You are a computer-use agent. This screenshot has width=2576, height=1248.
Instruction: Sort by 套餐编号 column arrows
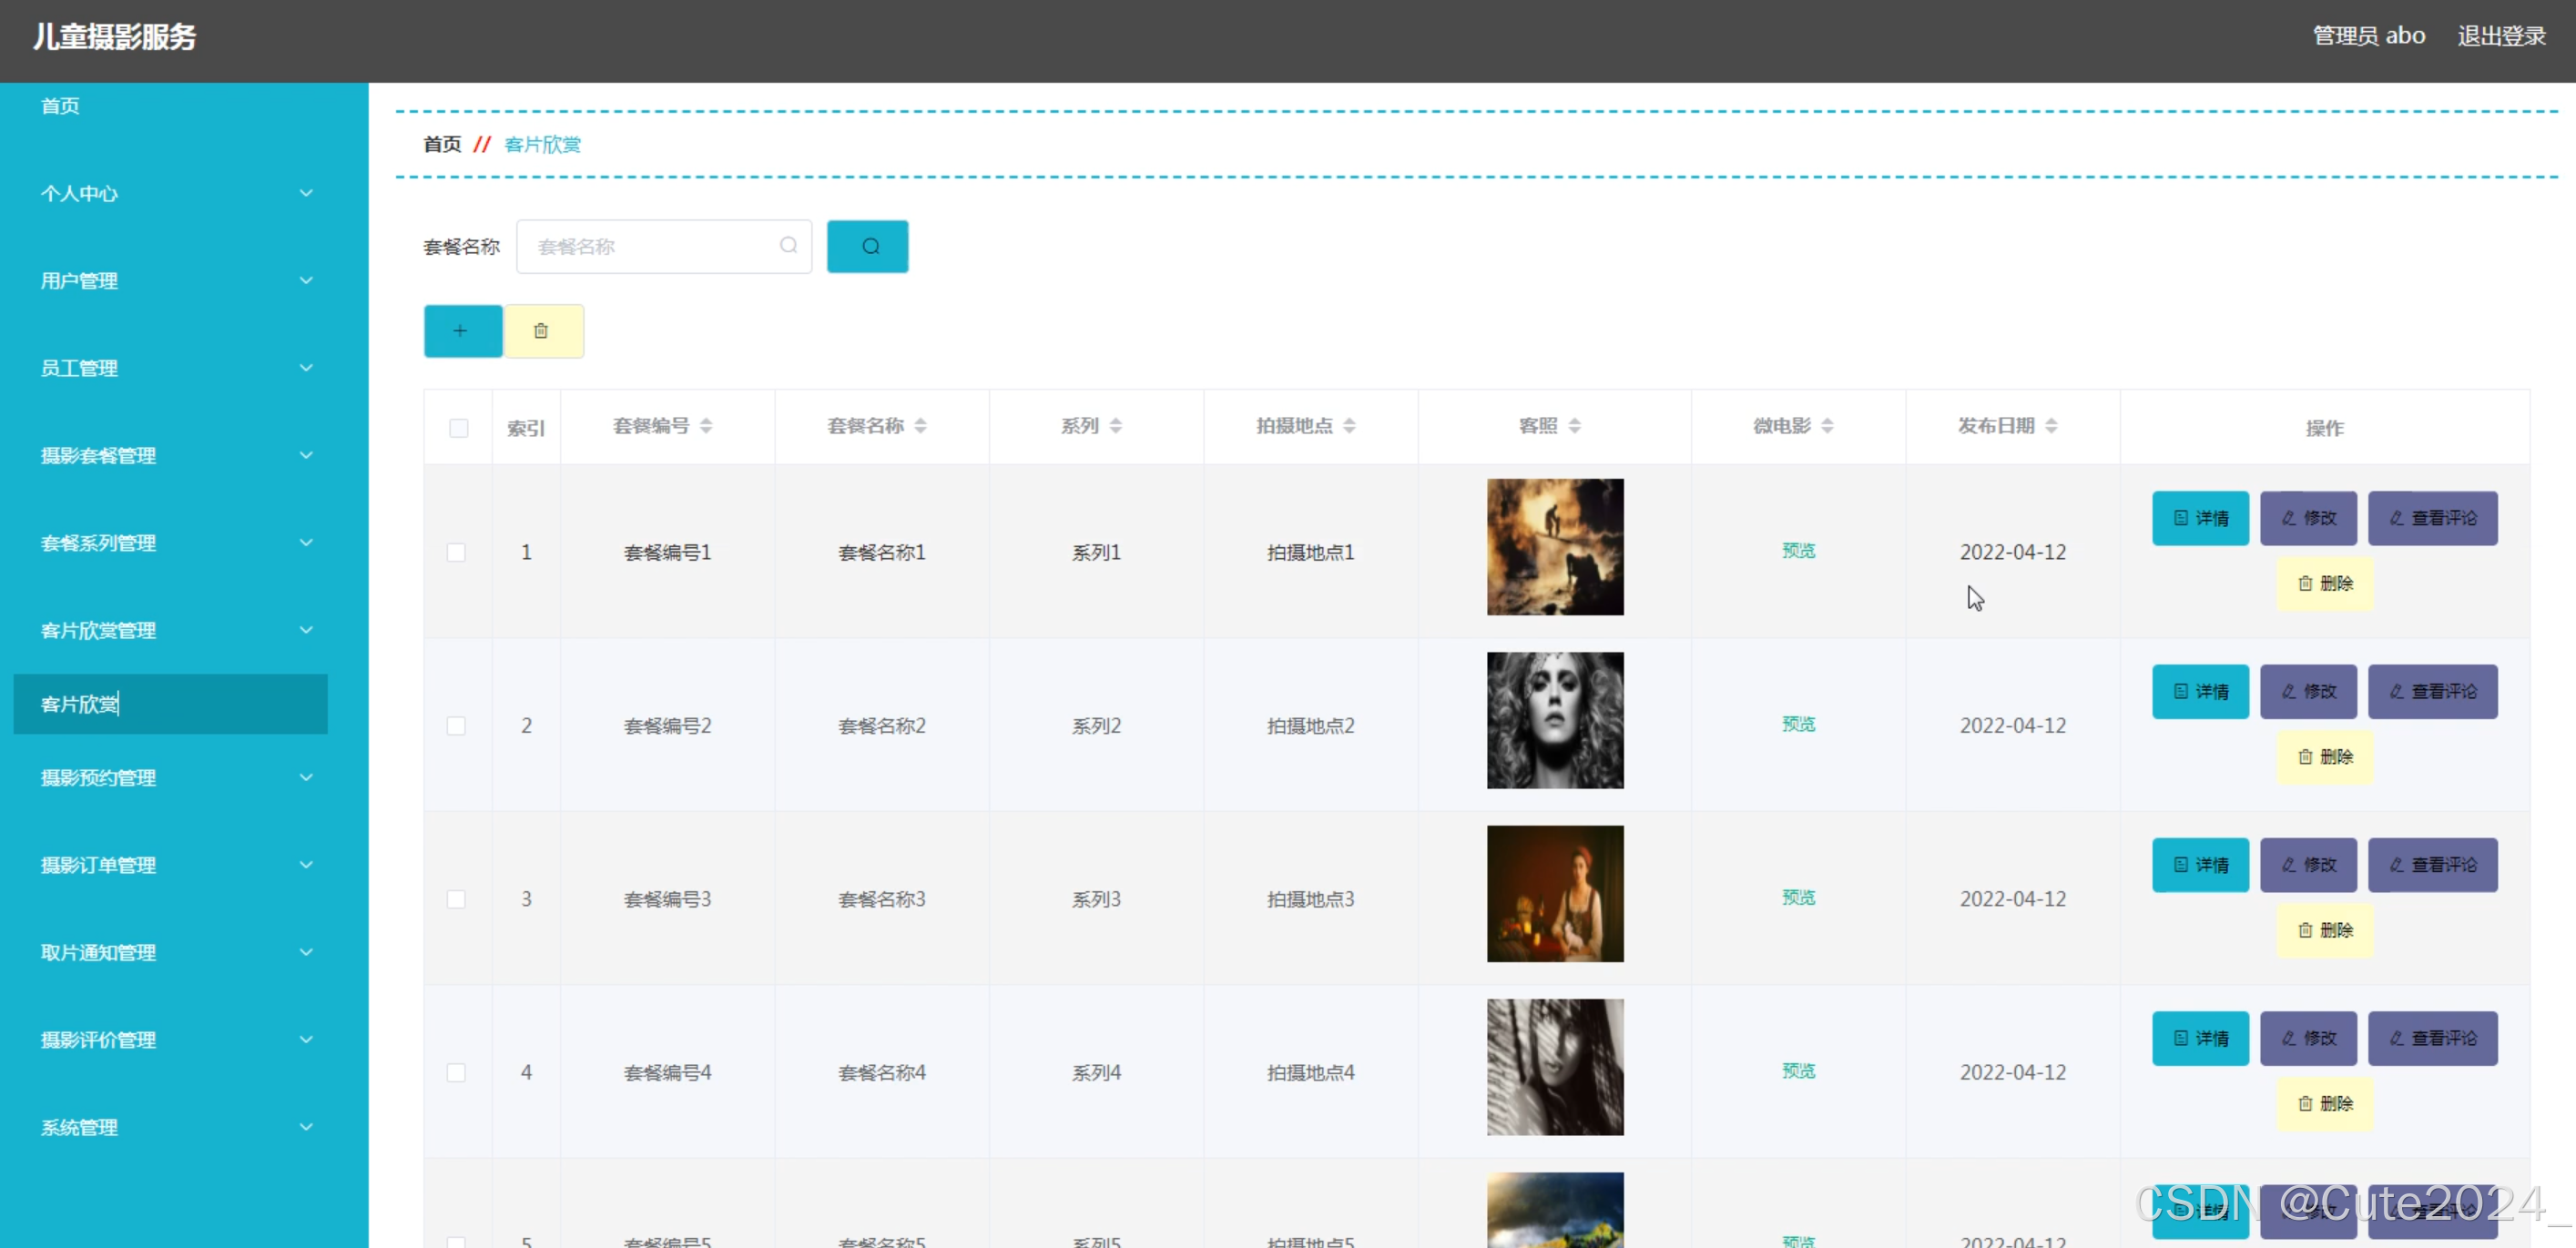[706, 426]
